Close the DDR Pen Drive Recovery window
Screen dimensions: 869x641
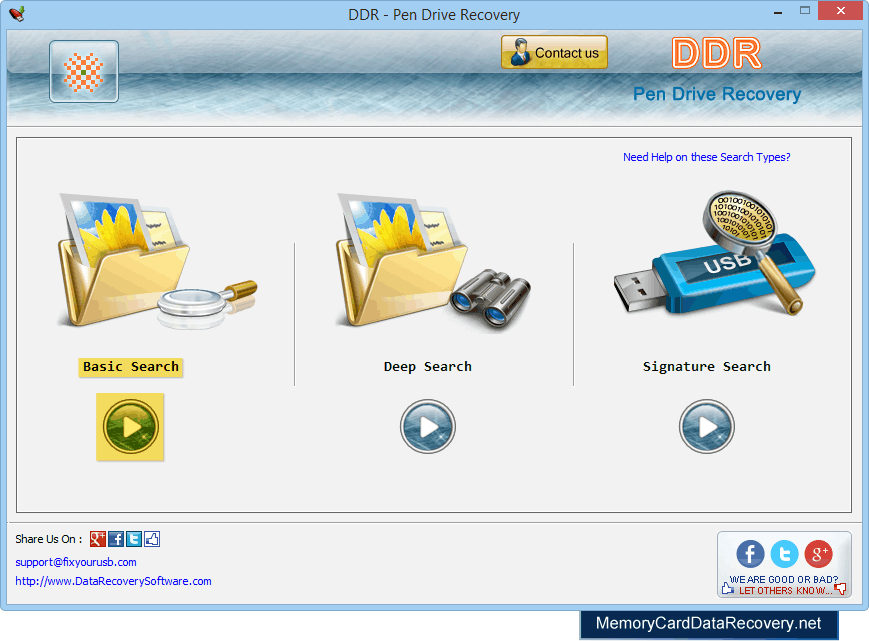[840, 11]
